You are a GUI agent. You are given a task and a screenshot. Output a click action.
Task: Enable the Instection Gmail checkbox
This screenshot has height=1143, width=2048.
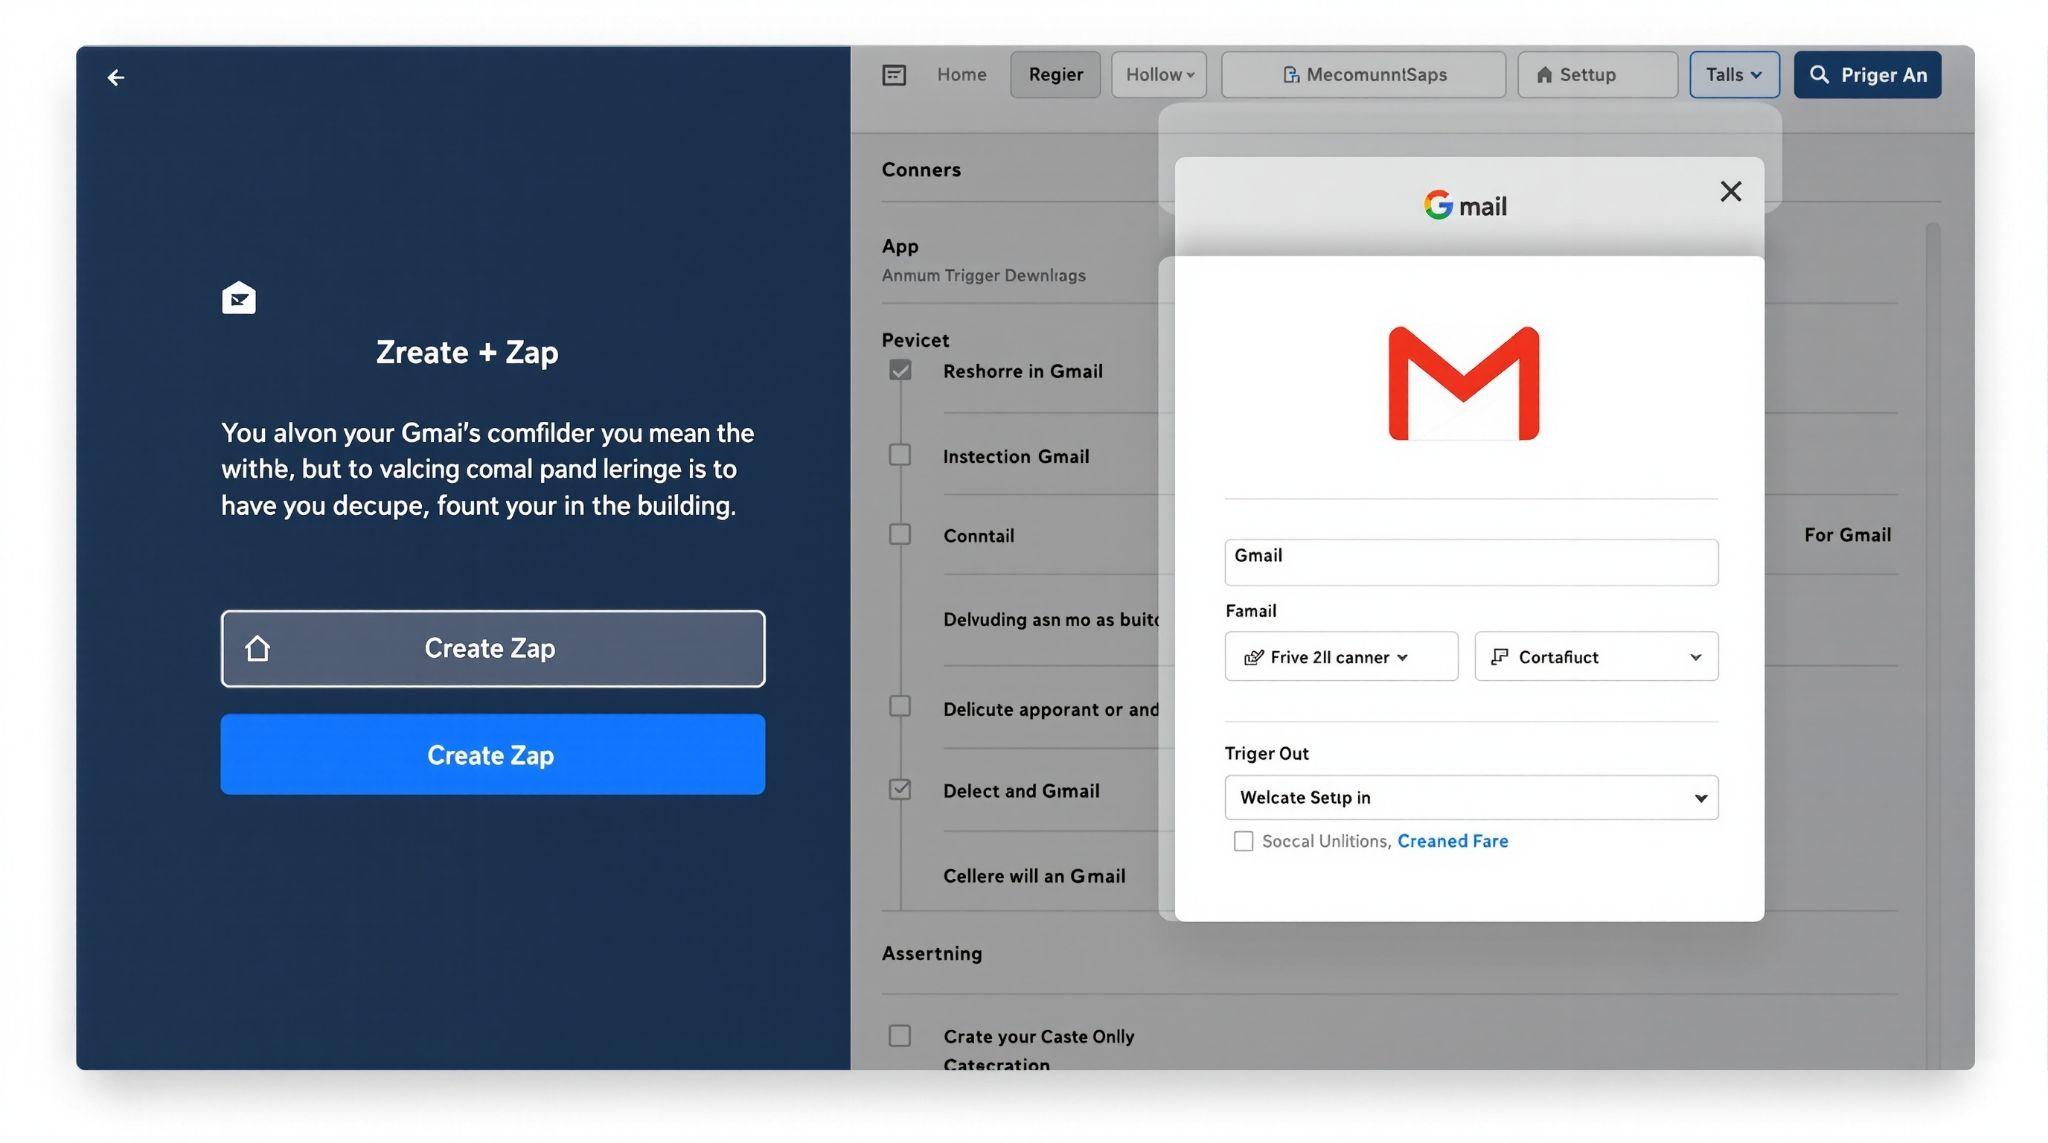pos(900,455)
